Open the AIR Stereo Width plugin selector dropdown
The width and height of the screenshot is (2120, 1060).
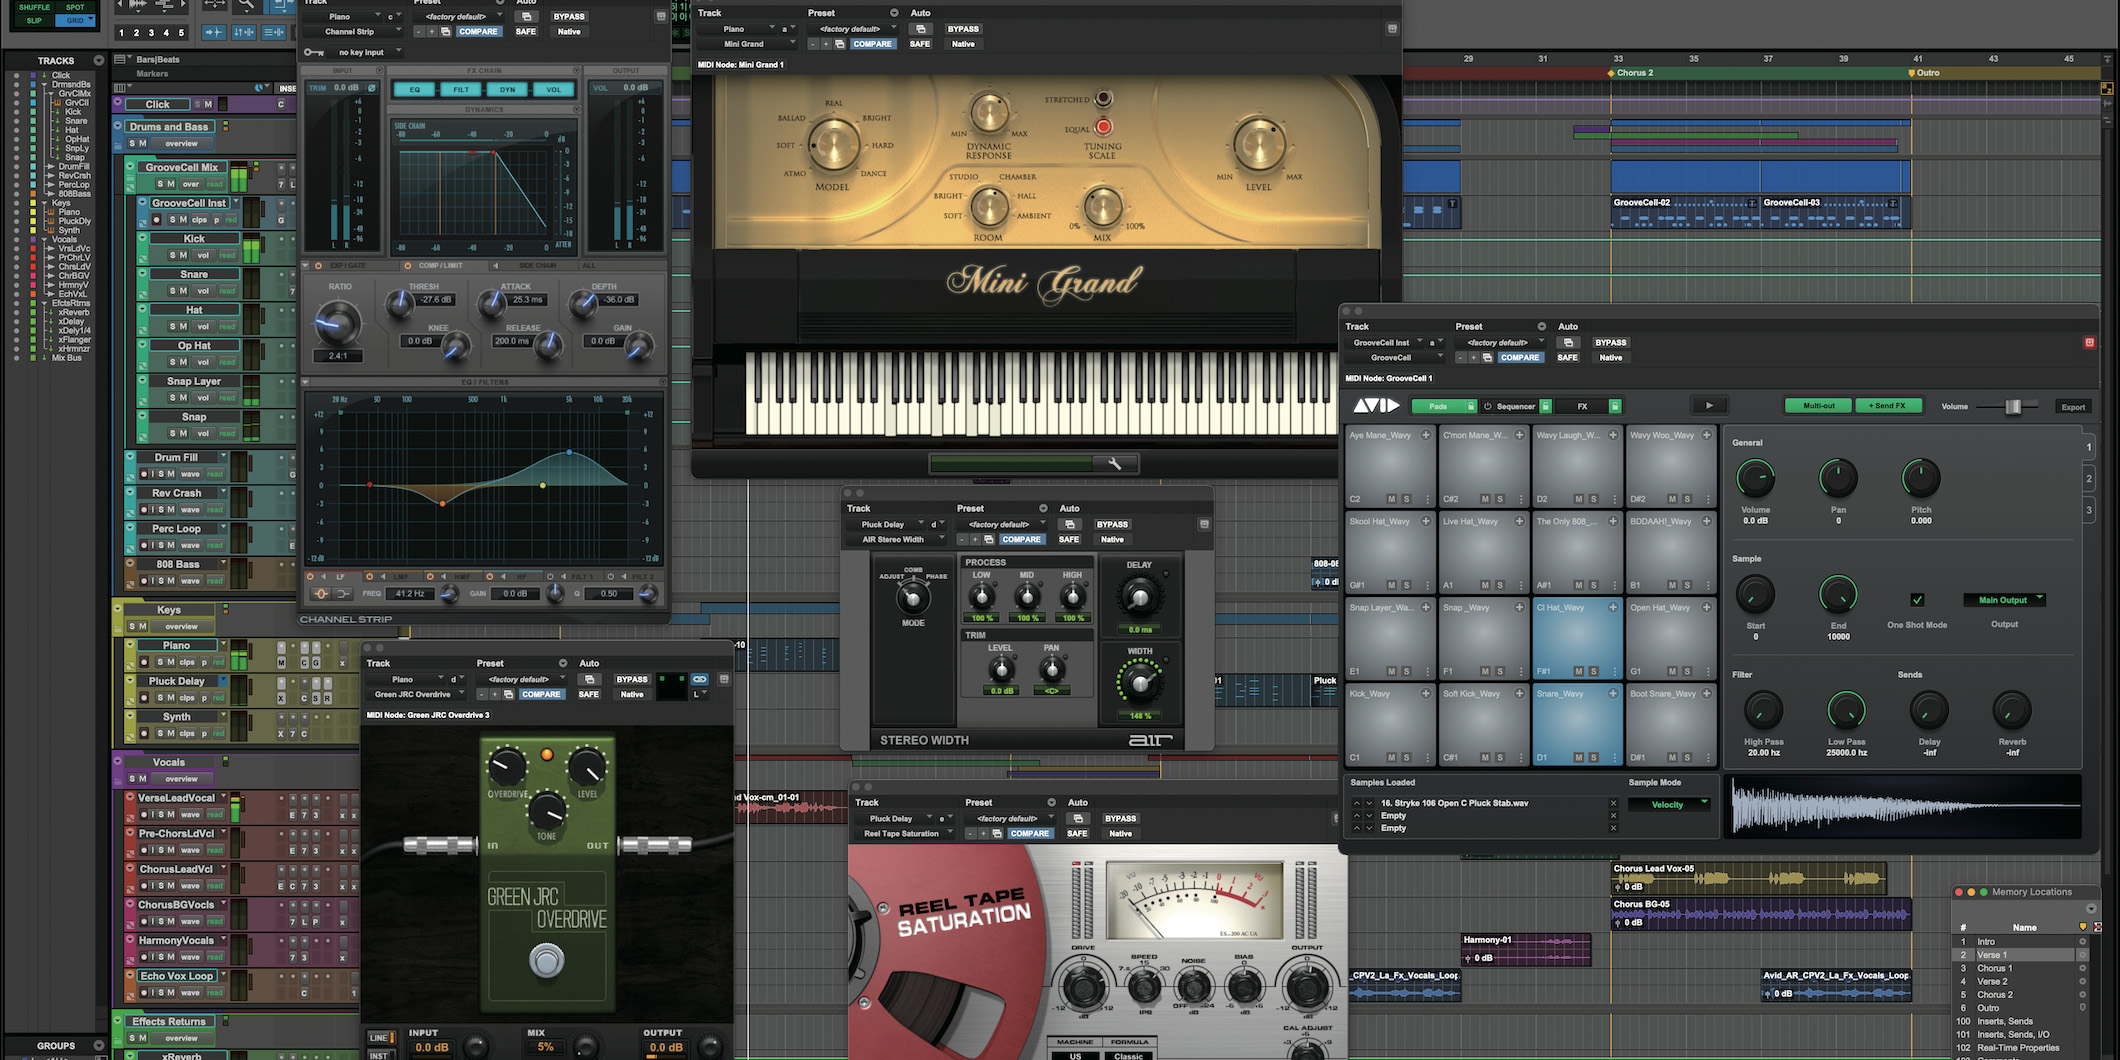tap(896, 539)
